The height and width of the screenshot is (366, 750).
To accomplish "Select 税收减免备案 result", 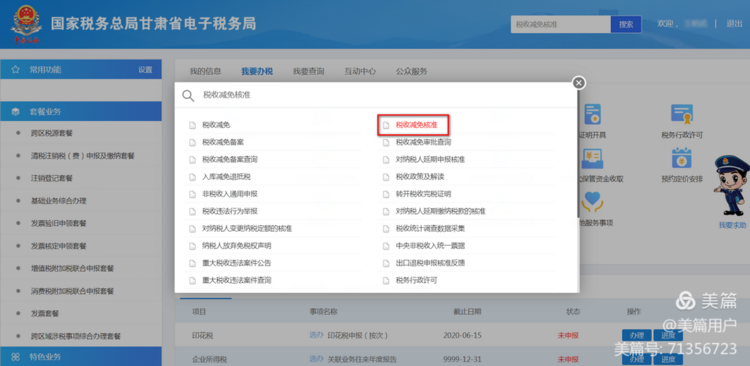I will pos(223,142).
